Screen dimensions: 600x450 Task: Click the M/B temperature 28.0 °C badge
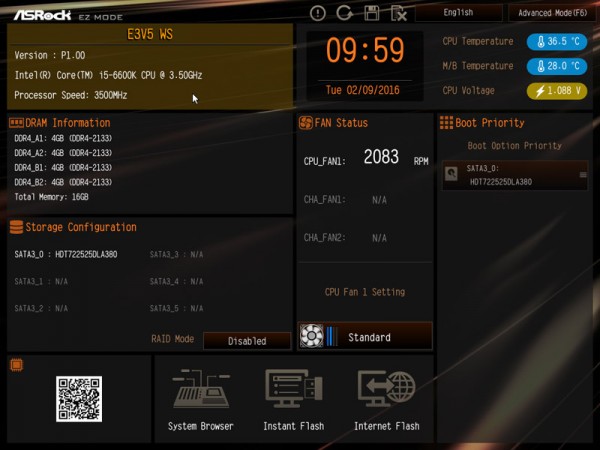(x=557, y=66)
